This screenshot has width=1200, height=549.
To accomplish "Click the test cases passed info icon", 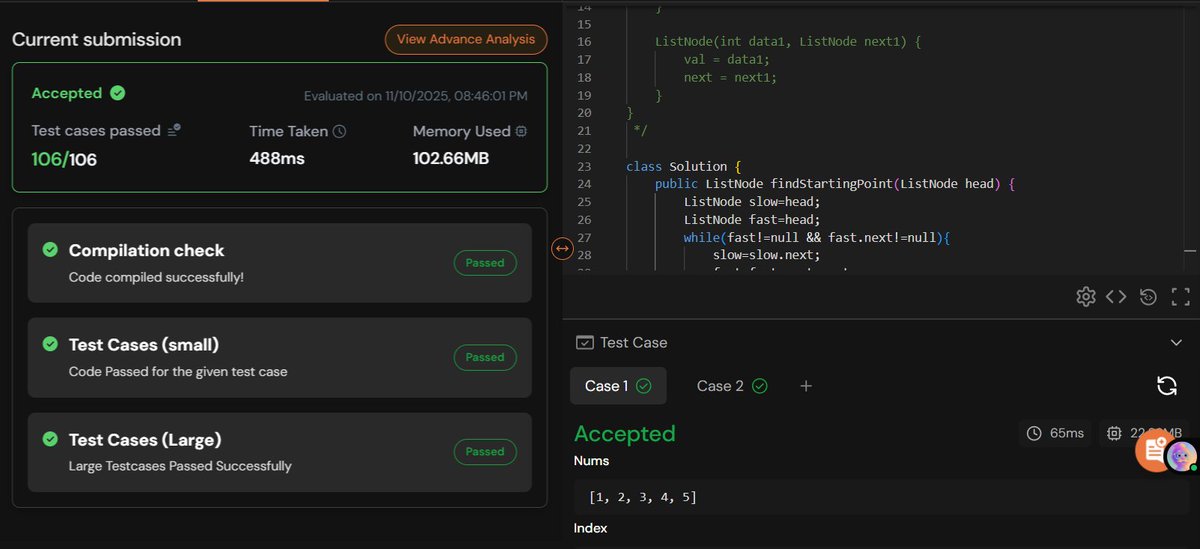I will click(x=174, y=131).
